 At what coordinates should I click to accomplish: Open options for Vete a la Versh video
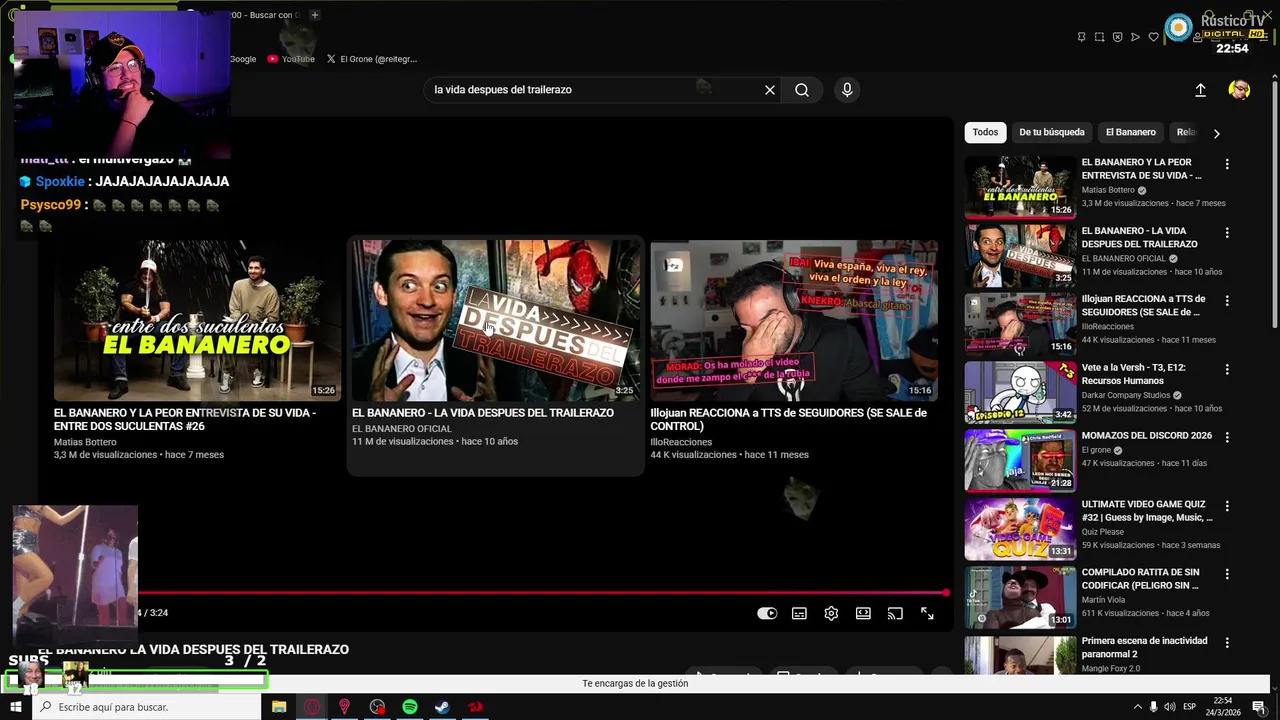tap(1227, 369)
